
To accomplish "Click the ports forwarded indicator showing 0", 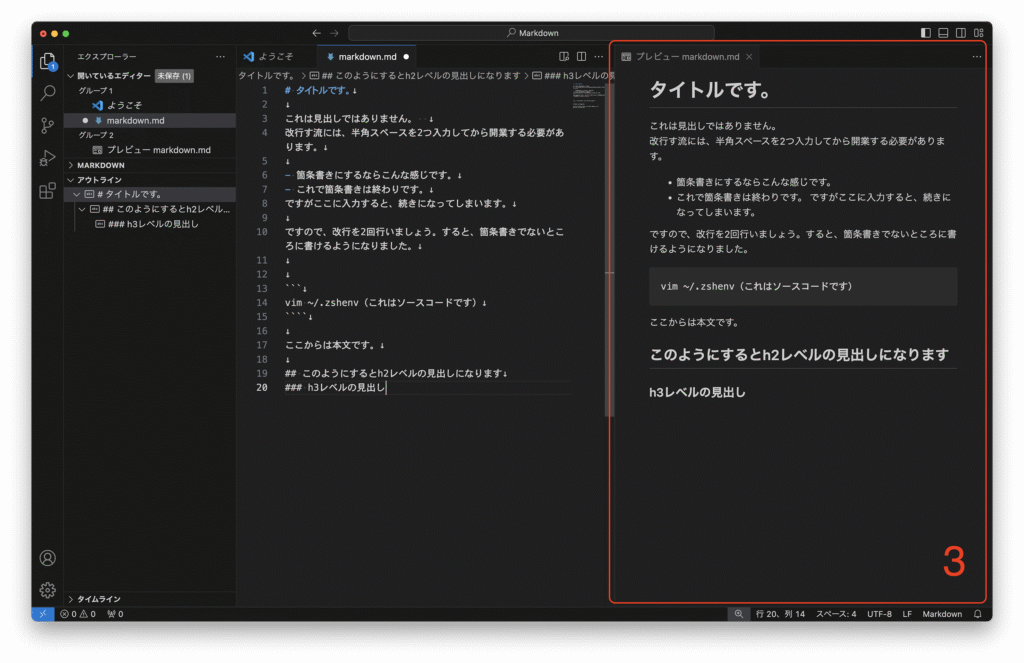I will [116, 614].
